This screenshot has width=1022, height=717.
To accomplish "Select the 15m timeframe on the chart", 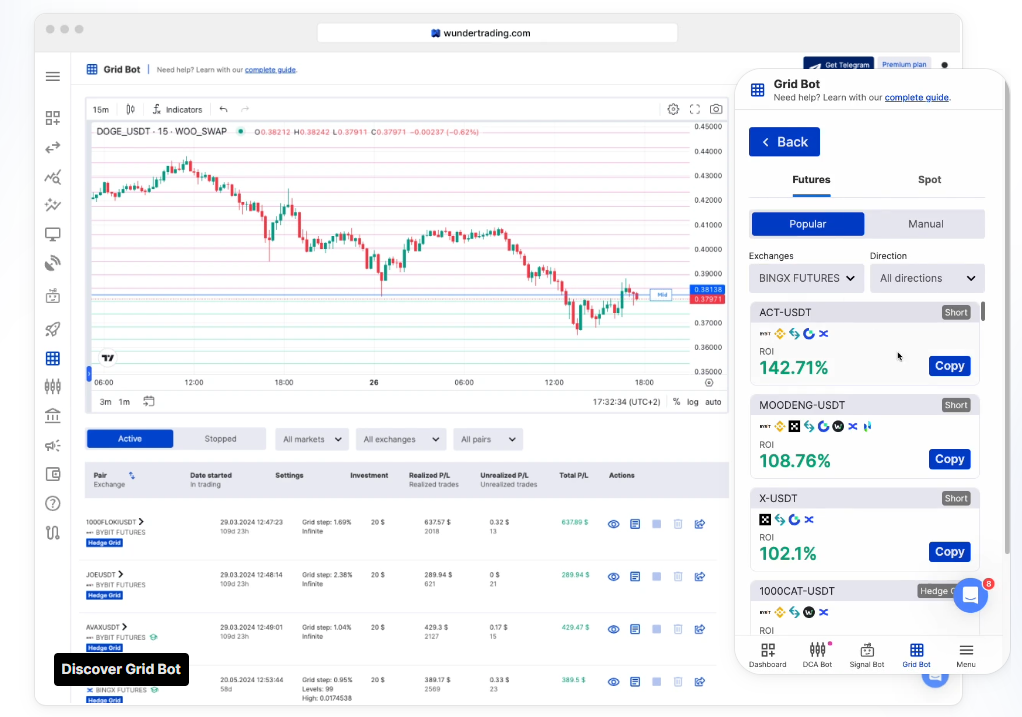I will [100, 109].
